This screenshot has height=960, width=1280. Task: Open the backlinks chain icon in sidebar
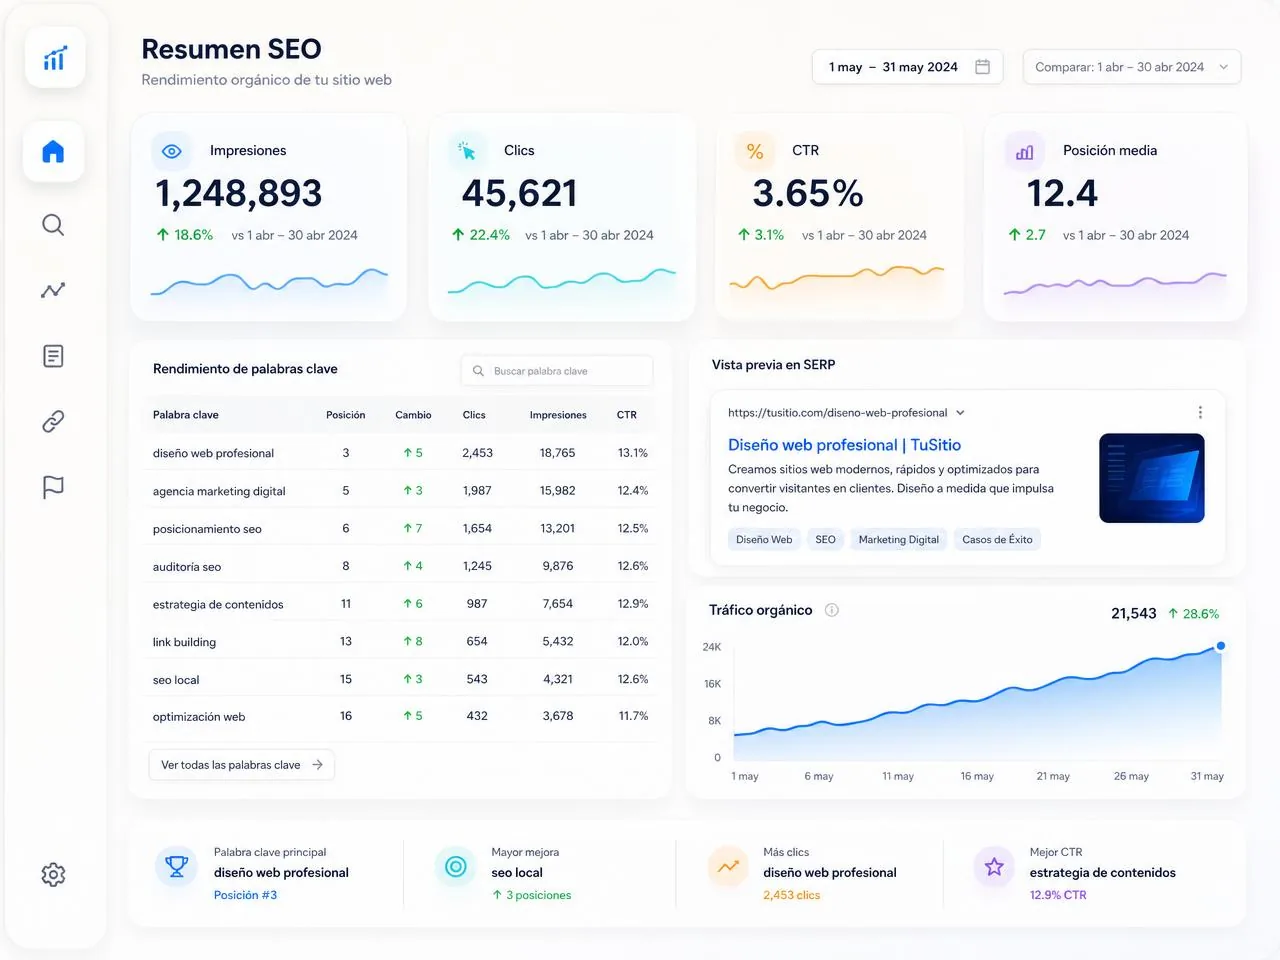click(53, 421)
